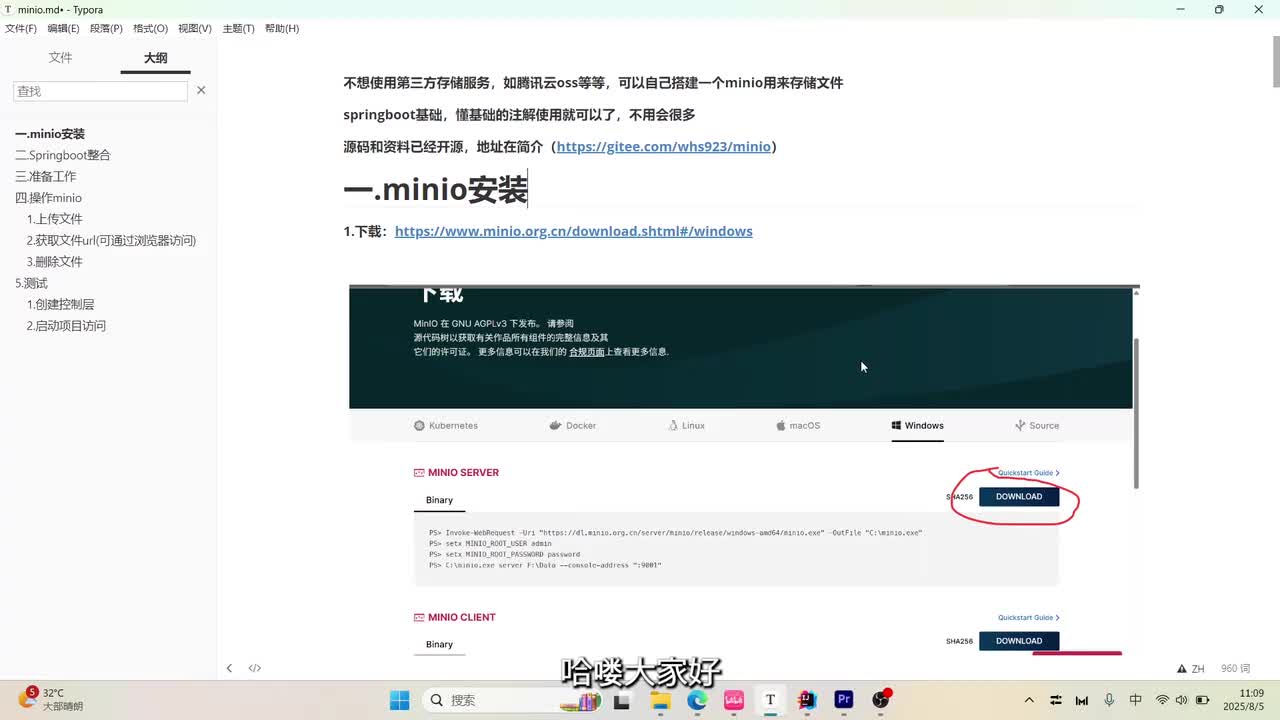The height and width of the screenshot is (720, 1280).
Task: Select the Docker platform tab in image
Action: [x=573, y=425]
